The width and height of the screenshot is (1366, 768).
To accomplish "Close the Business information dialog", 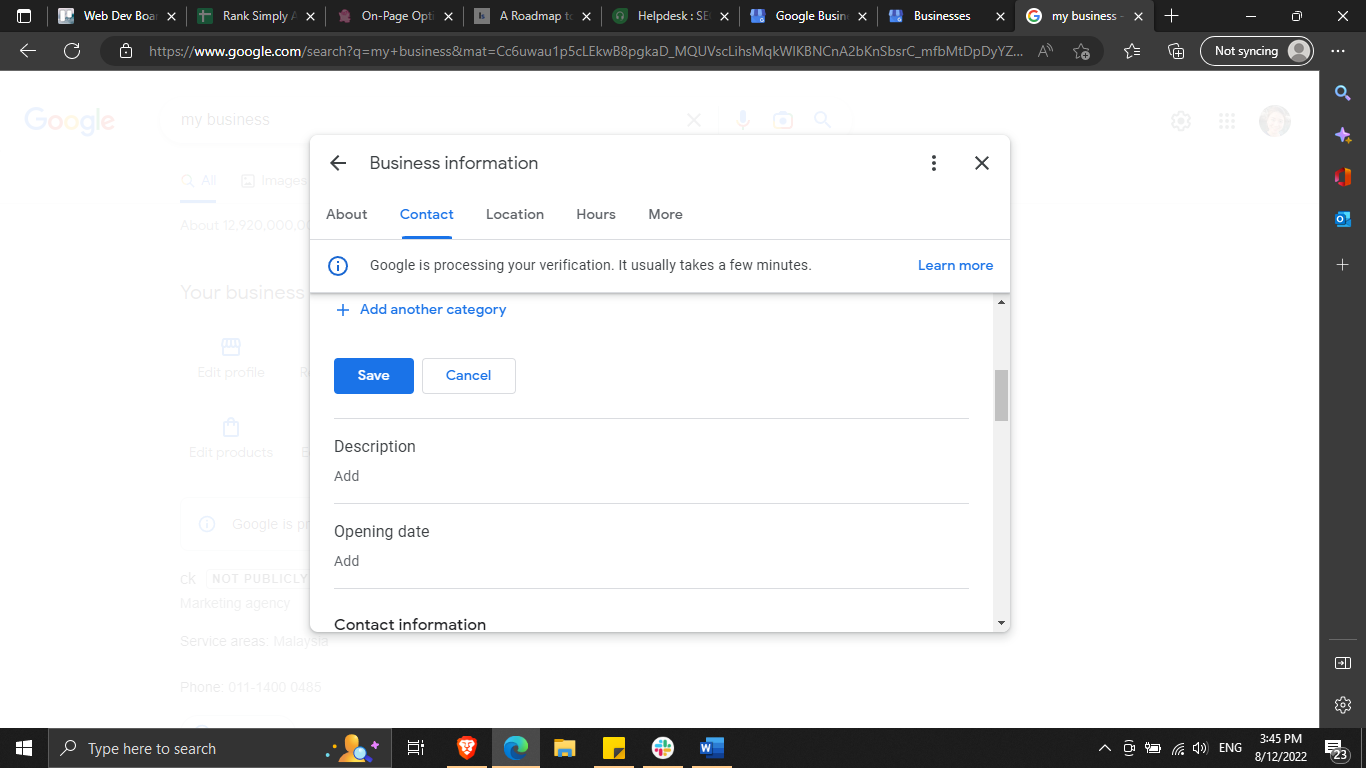I will (x=982, y=163).
